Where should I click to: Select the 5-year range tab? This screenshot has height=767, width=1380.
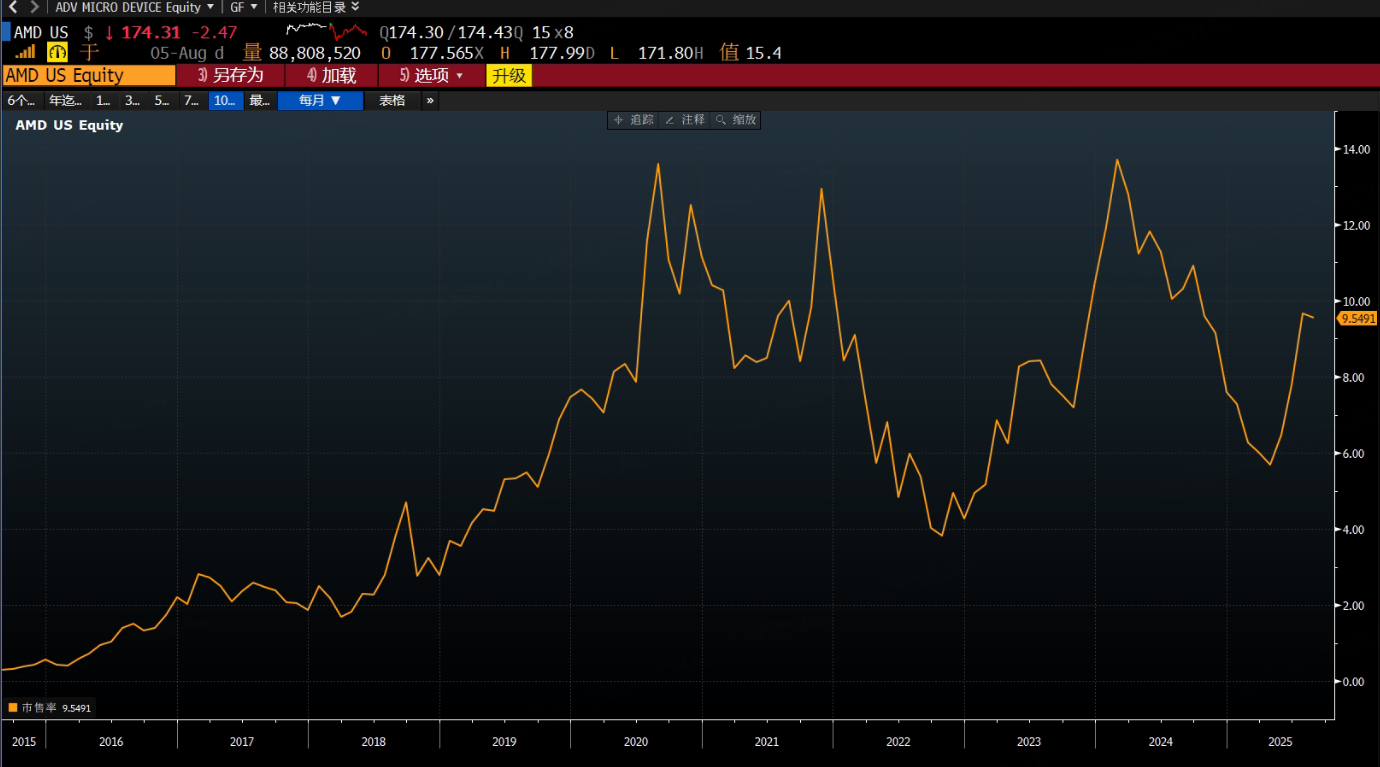point(162,100)
